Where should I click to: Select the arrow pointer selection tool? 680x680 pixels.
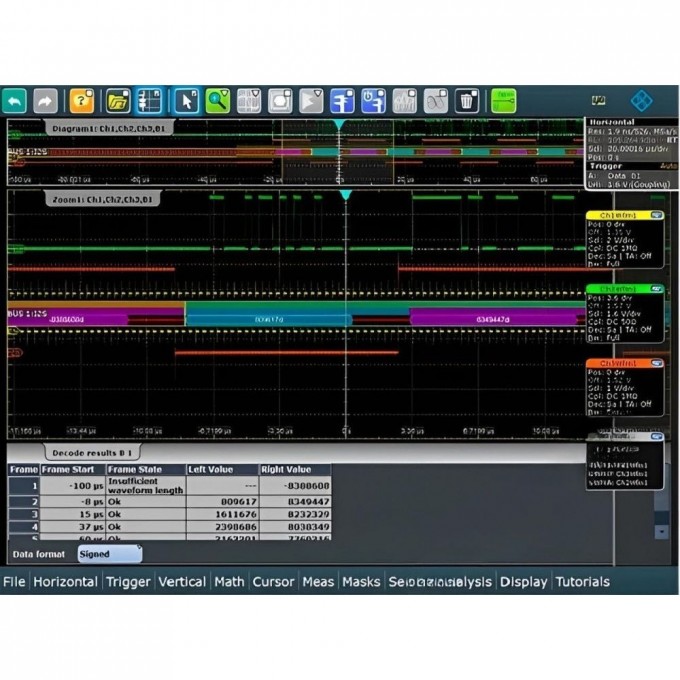pos(187,101)
